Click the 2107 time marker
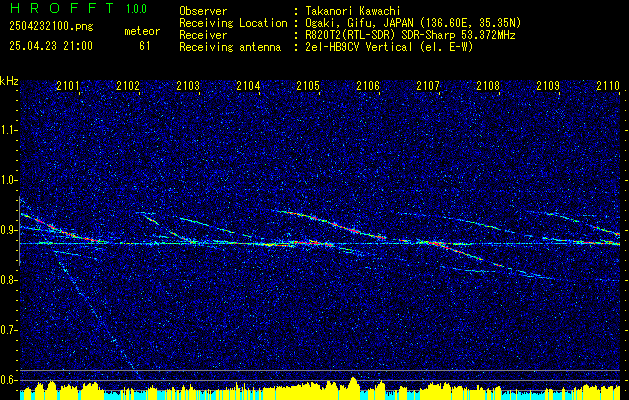629x400 pixels. pos(428,86)
